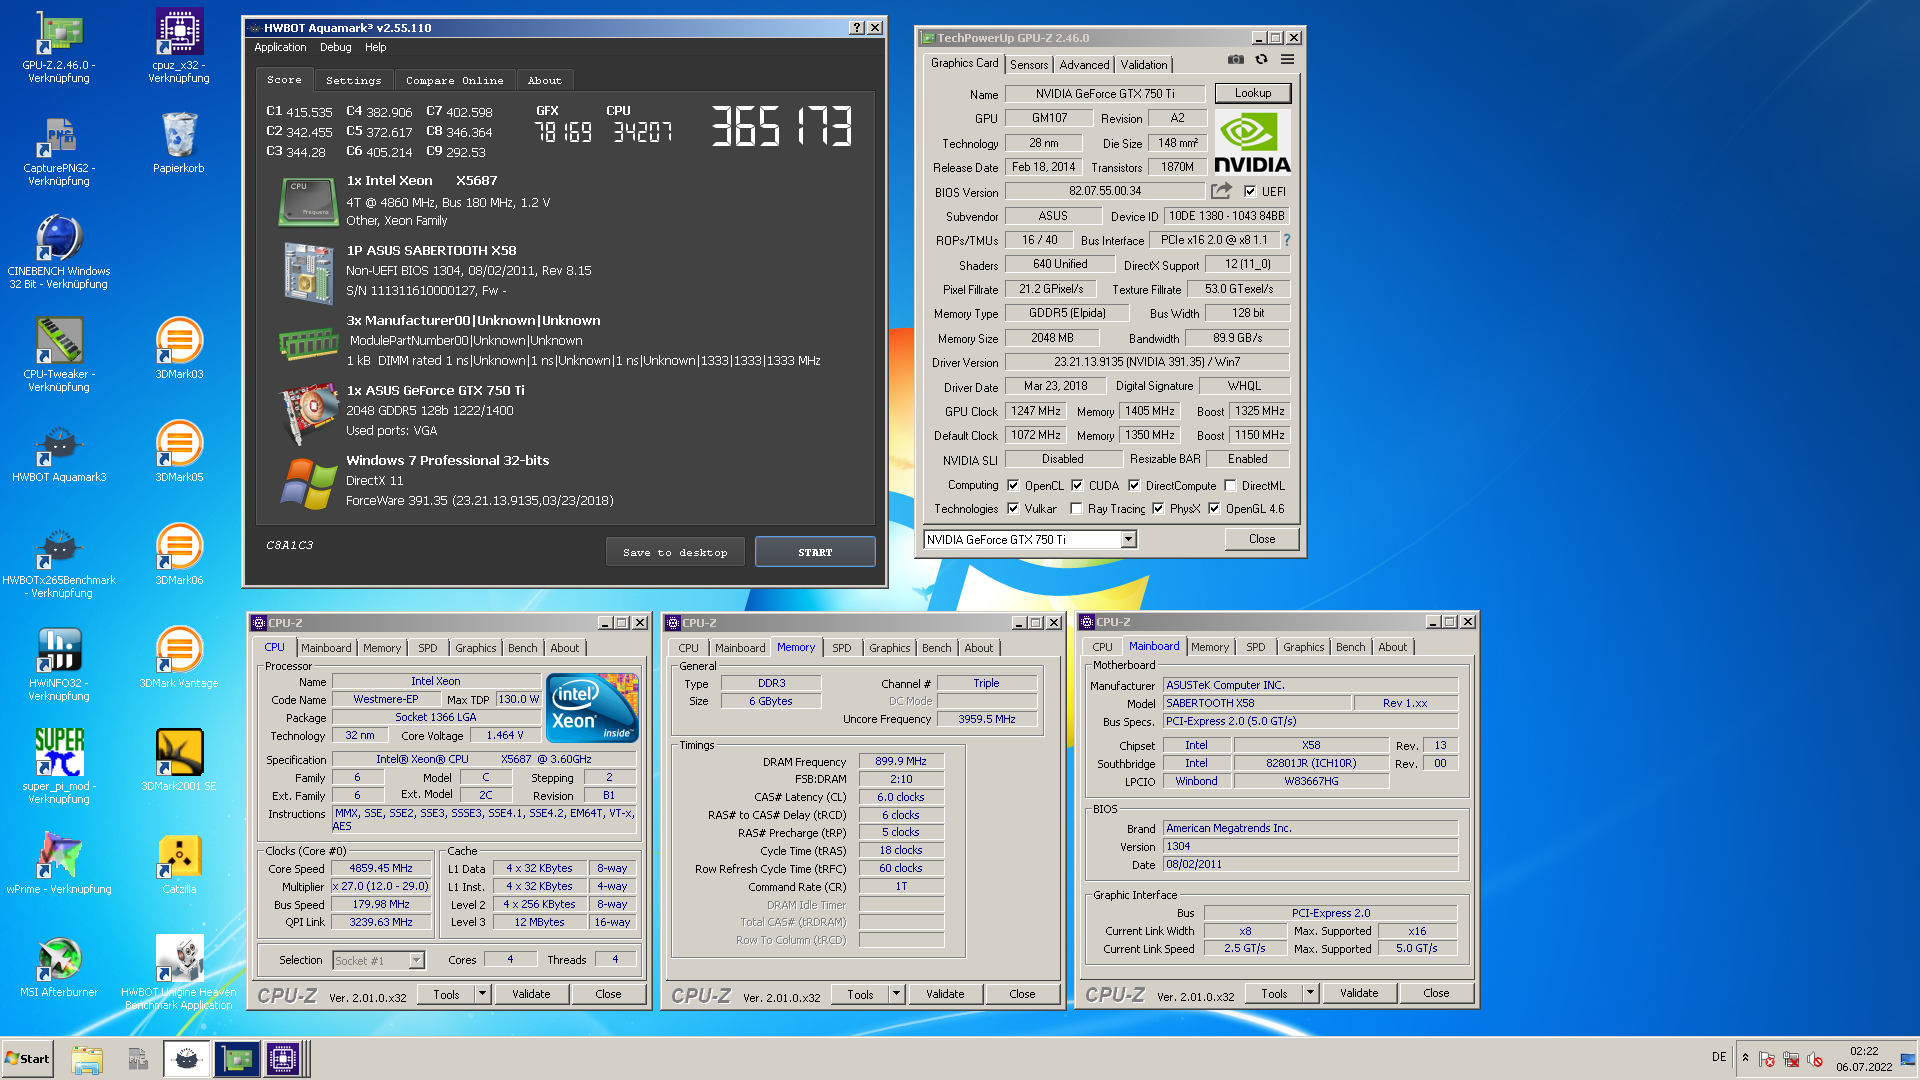The width and height of the screenshot is (1920, 1080).
Task: Open HWBOTx265Benchmark desktop shortcut
Action: point(59,562)
